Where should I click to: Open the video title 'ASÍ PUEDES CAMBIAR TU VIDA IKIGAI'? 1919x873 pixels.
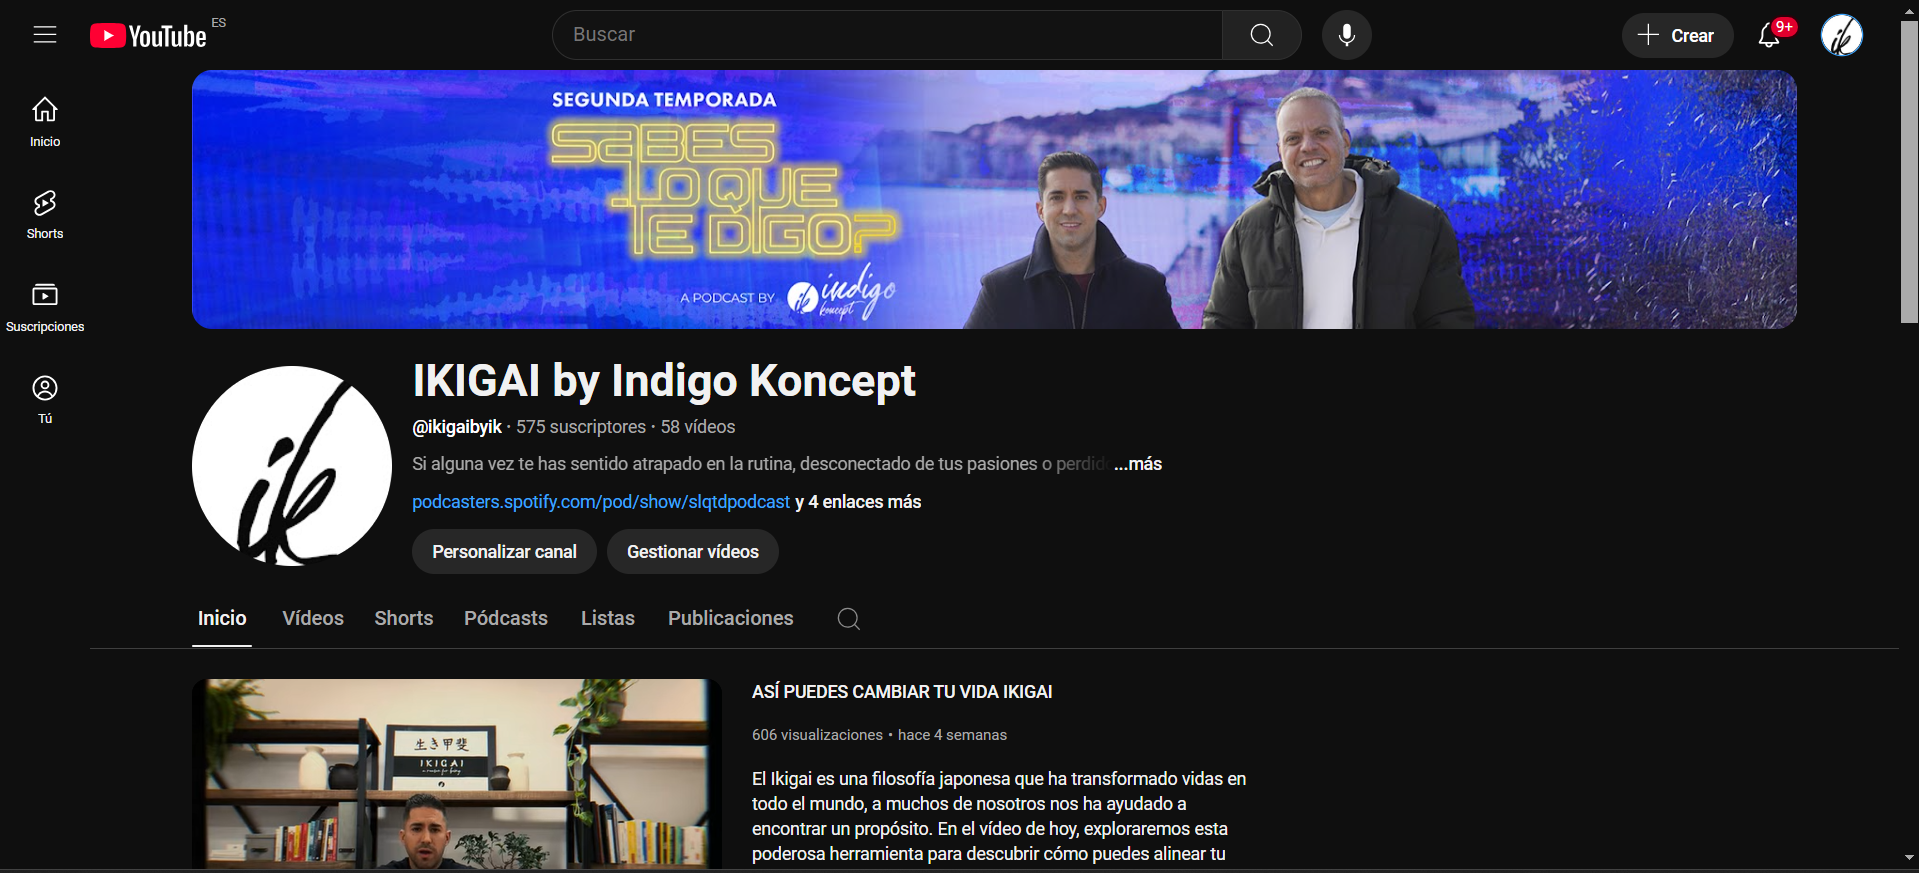click(902, 692)
